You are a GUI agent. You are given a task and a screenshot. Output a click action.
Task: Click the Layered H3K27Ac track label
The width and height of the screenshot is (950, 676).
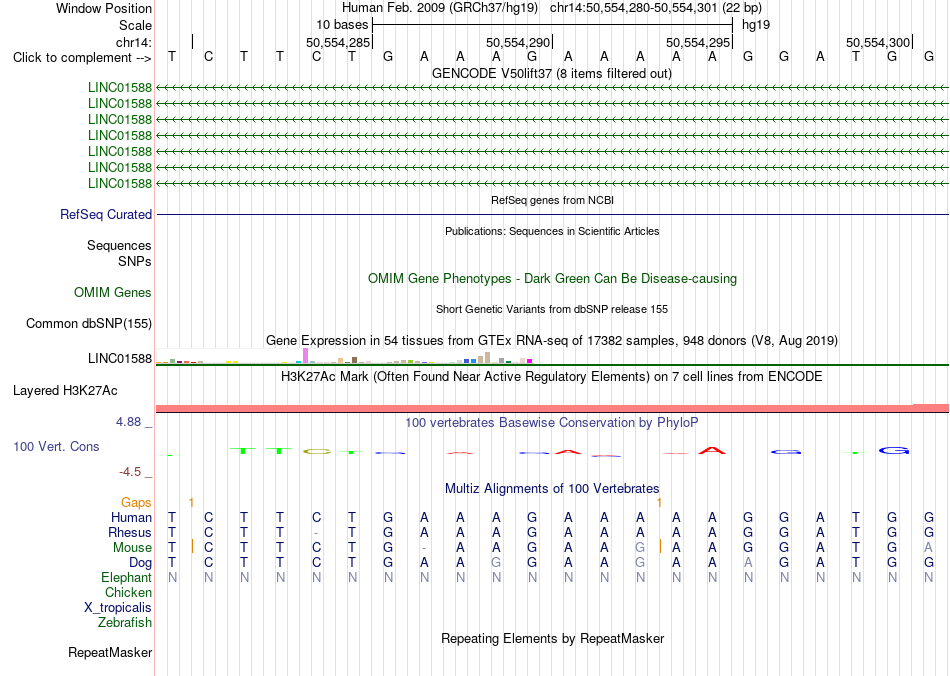(65, 391)
